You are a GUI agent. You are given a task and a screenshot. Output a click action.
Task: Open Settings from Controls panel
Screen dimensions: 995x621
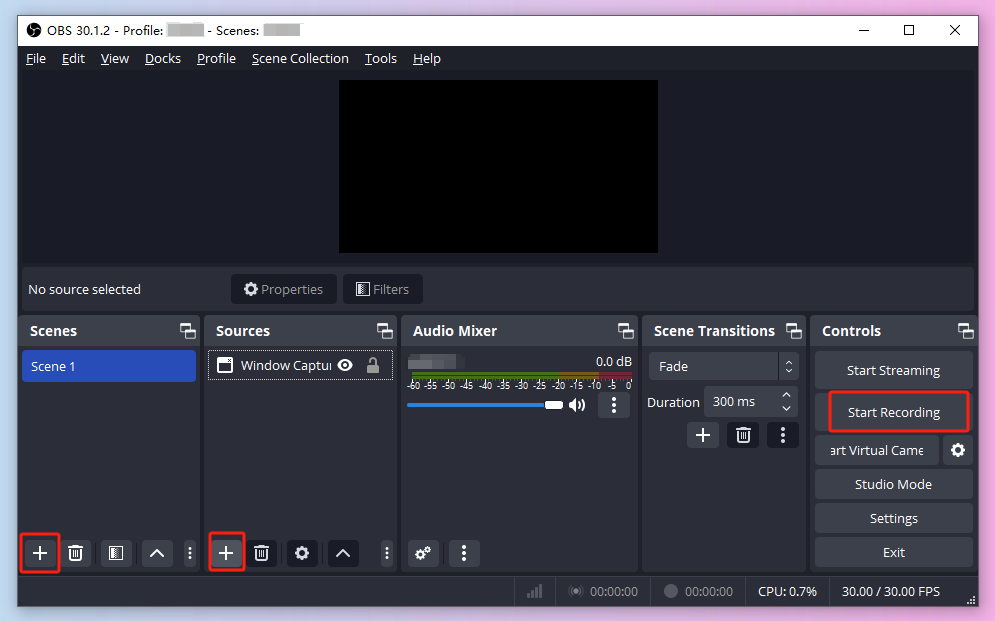(x=893, y=519)
